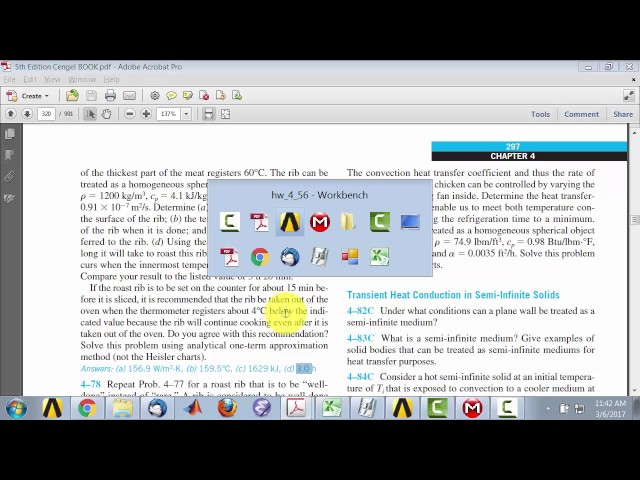
Task: Choose the Excel icon in the task switcher
Action: (x=380, y=257)
